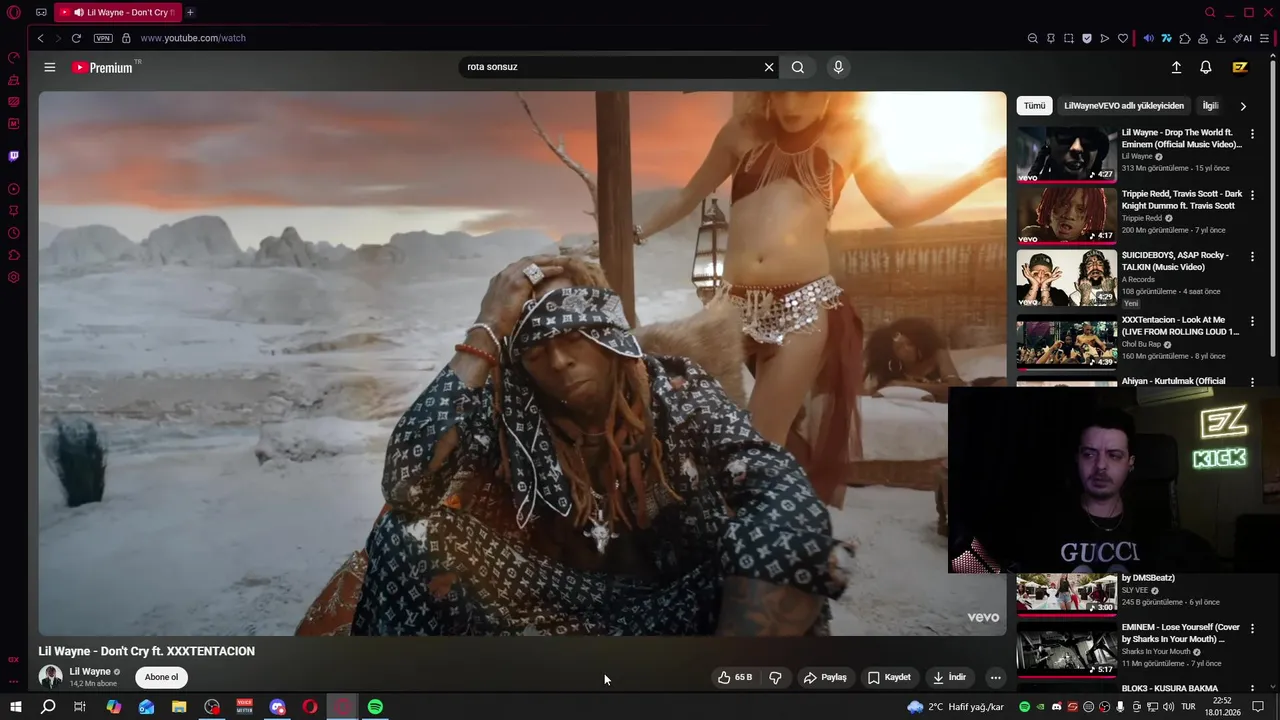Screen dimensions: 1280x720
Task: Open 'Dark Knight Dummo' video title
Action: [x=1182, y=200]
